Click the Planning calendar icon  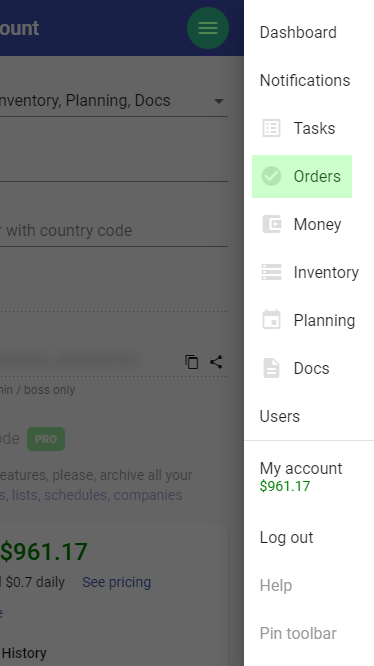(271, 319)
